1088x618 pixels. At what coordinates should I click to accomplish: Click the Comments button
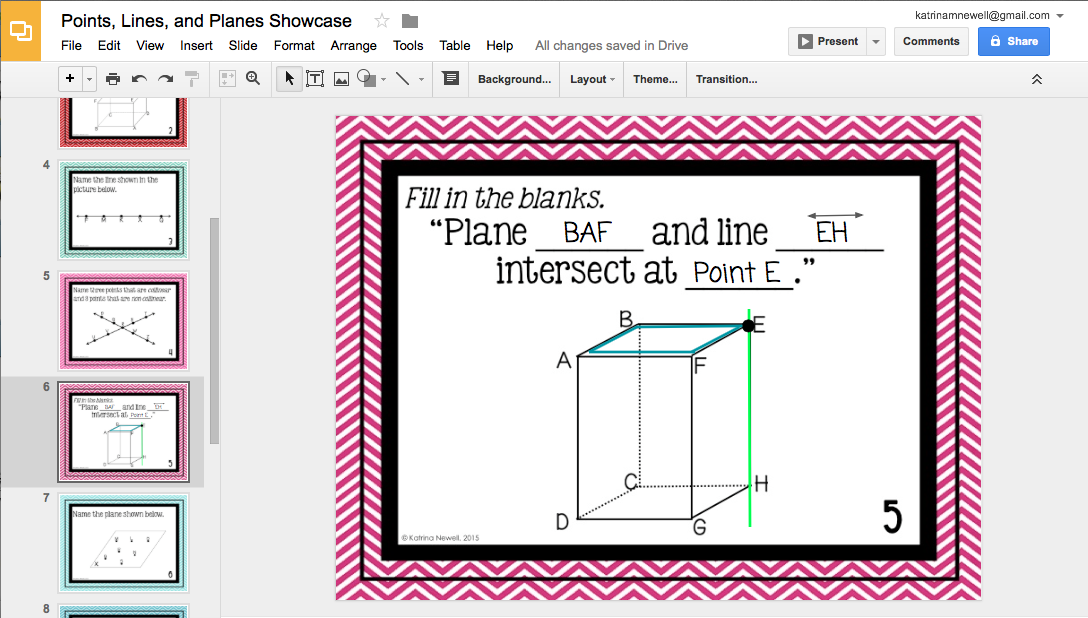[931, 42]
